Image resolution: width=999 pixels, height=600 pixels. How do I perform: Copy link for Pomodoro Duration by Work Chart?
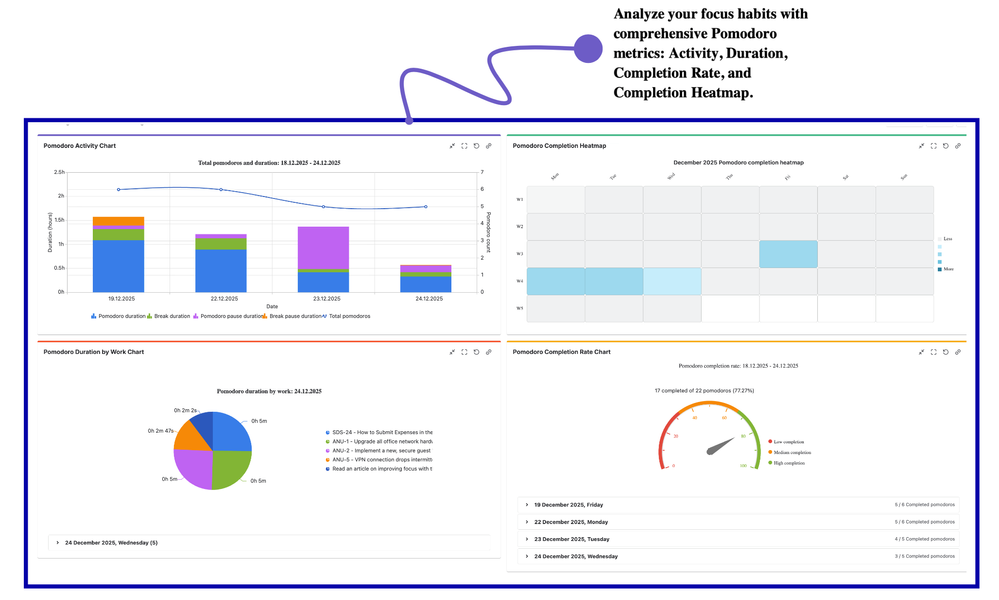(489, 352)
